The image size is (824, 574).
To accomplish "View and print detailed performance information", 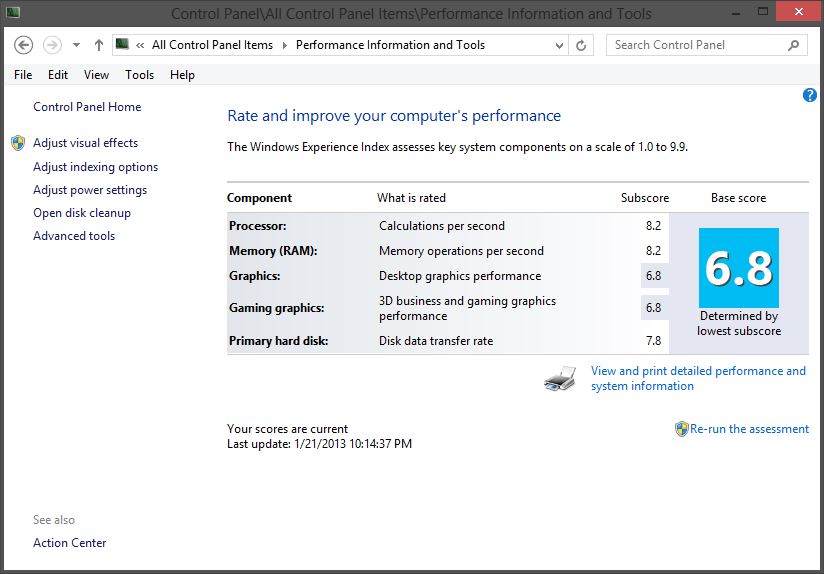I will coord(698,378).
